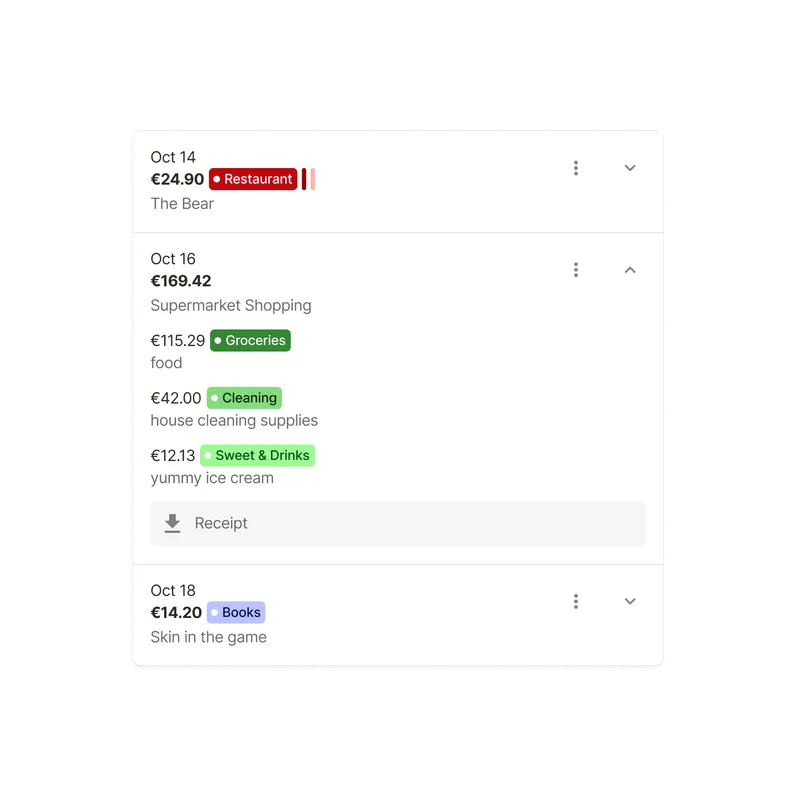Select the Sweet & Drinks category tag
Viewport: 796px width, 796px height.
257,456
